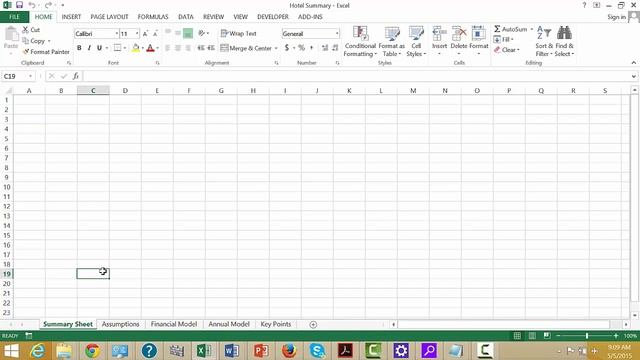Expand the Name Box dropdown arrow
This screenshot has height=360, width=640.
pyautogui.click(x=30, y=76)
